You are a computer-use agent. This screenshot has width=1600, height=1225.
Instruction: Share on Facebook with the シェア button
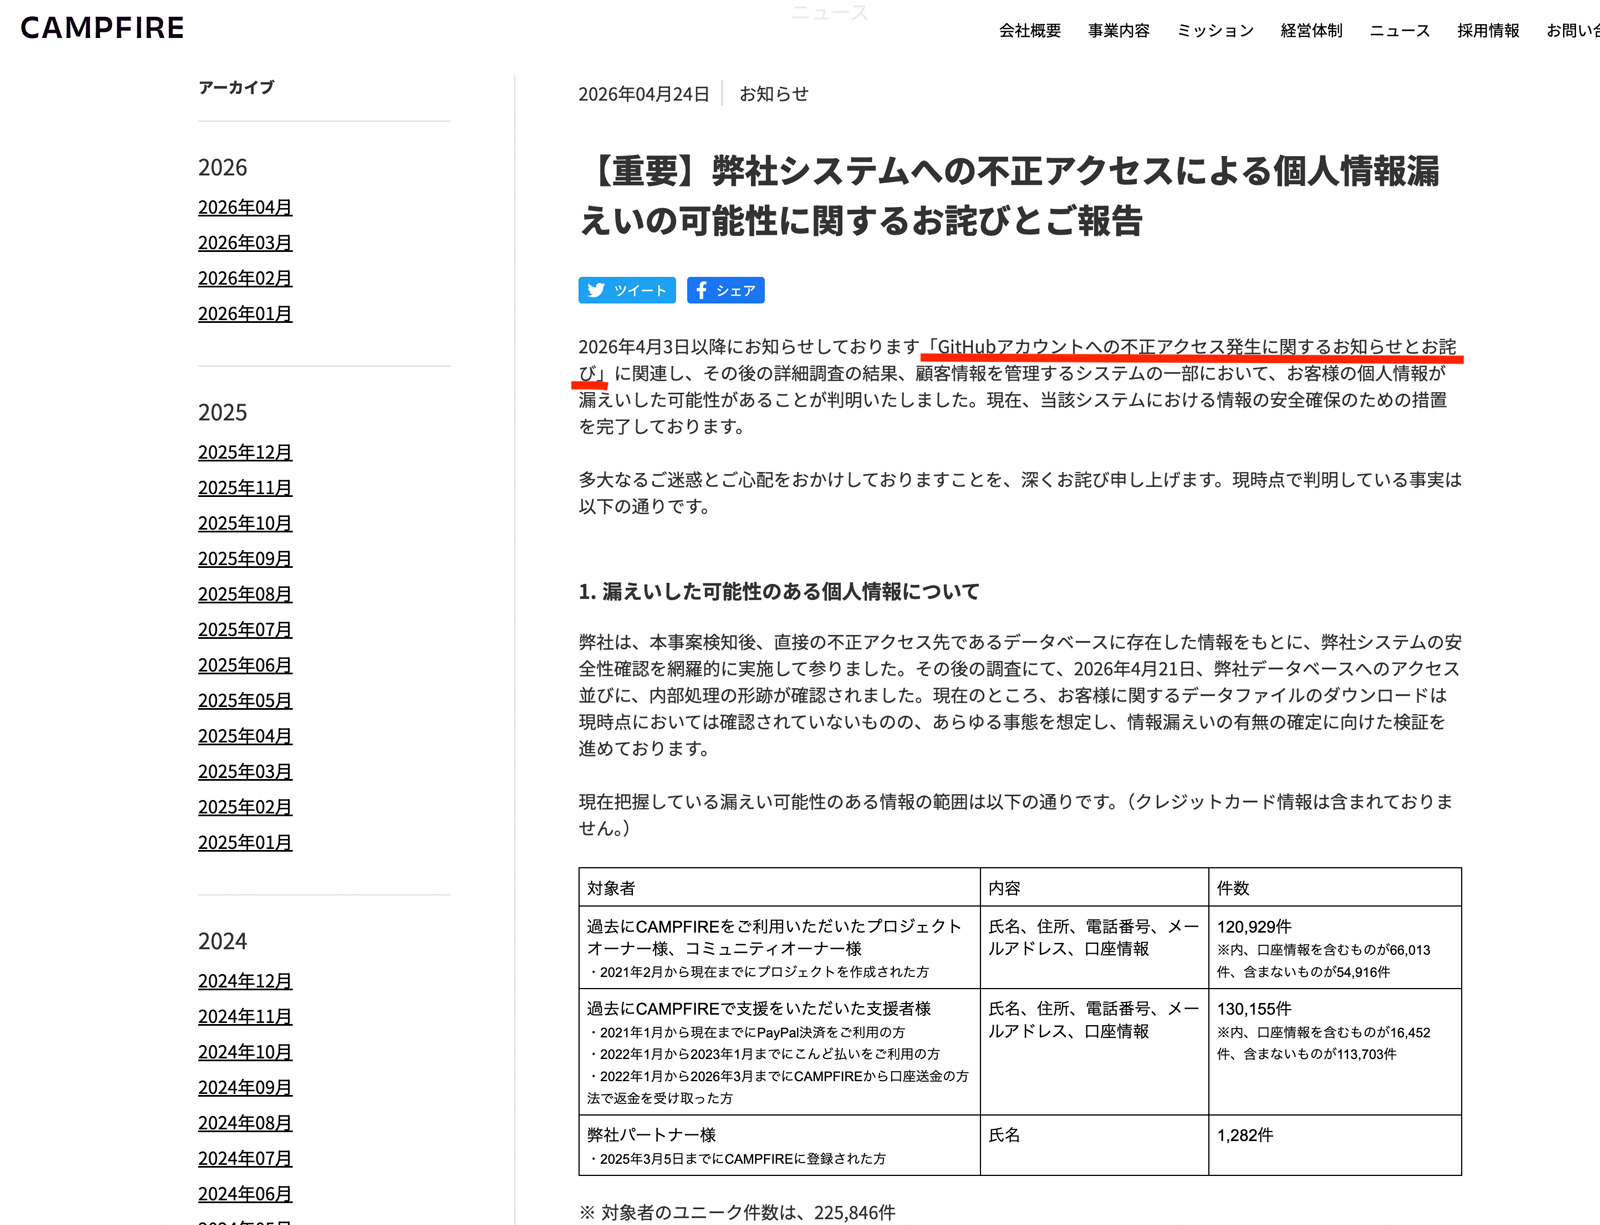pyautogui.click(x=726, y=290)
